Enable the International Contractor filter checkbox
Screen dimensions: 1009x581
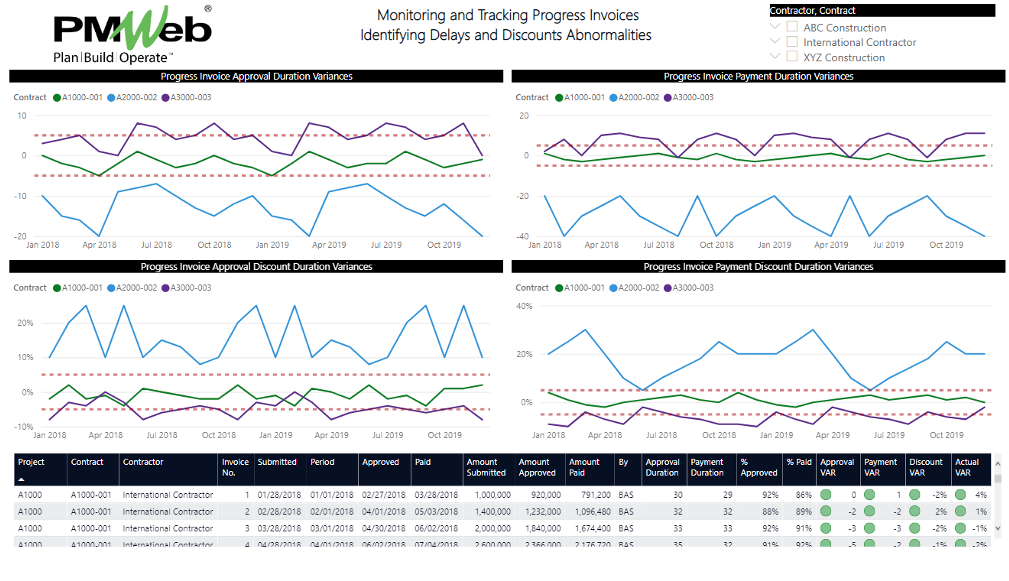pos(792,42)
